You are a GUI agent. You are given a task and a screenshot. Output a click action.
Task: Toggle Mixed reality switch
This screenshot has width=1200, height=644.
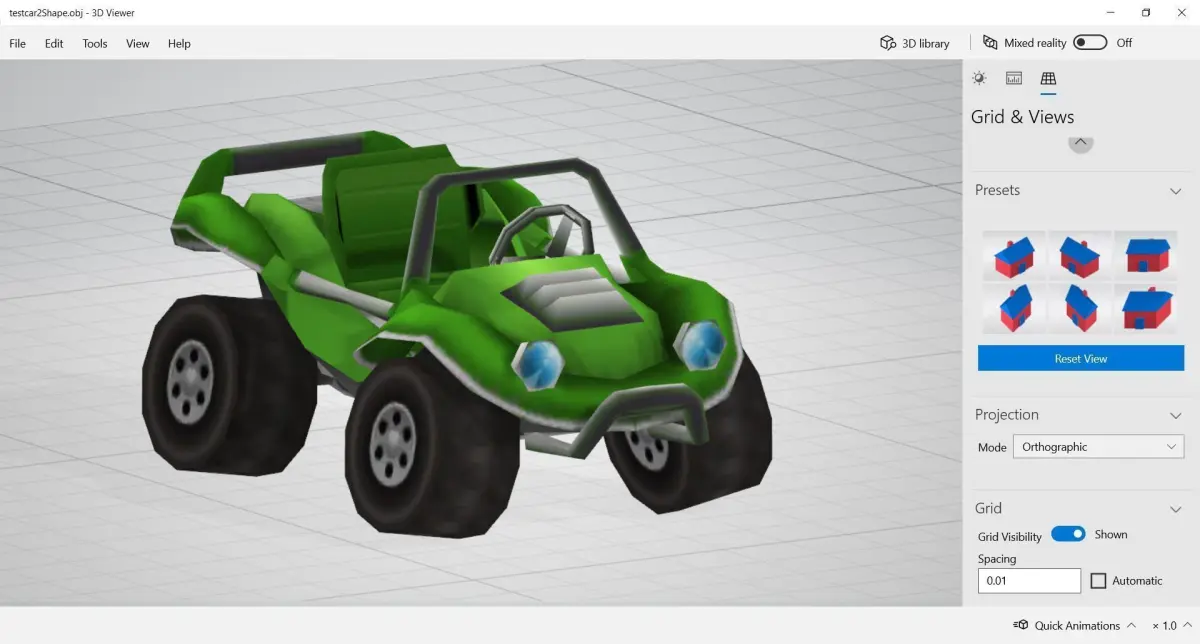pos(1090,42)
